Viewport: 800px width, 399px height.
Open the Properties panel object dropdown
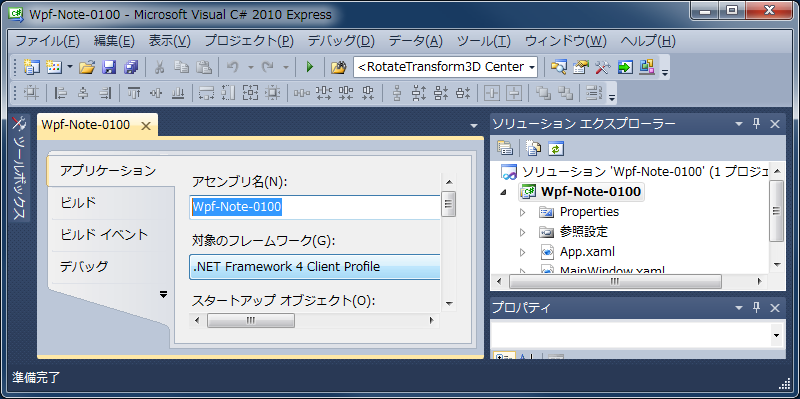click(x=776, y=335)
